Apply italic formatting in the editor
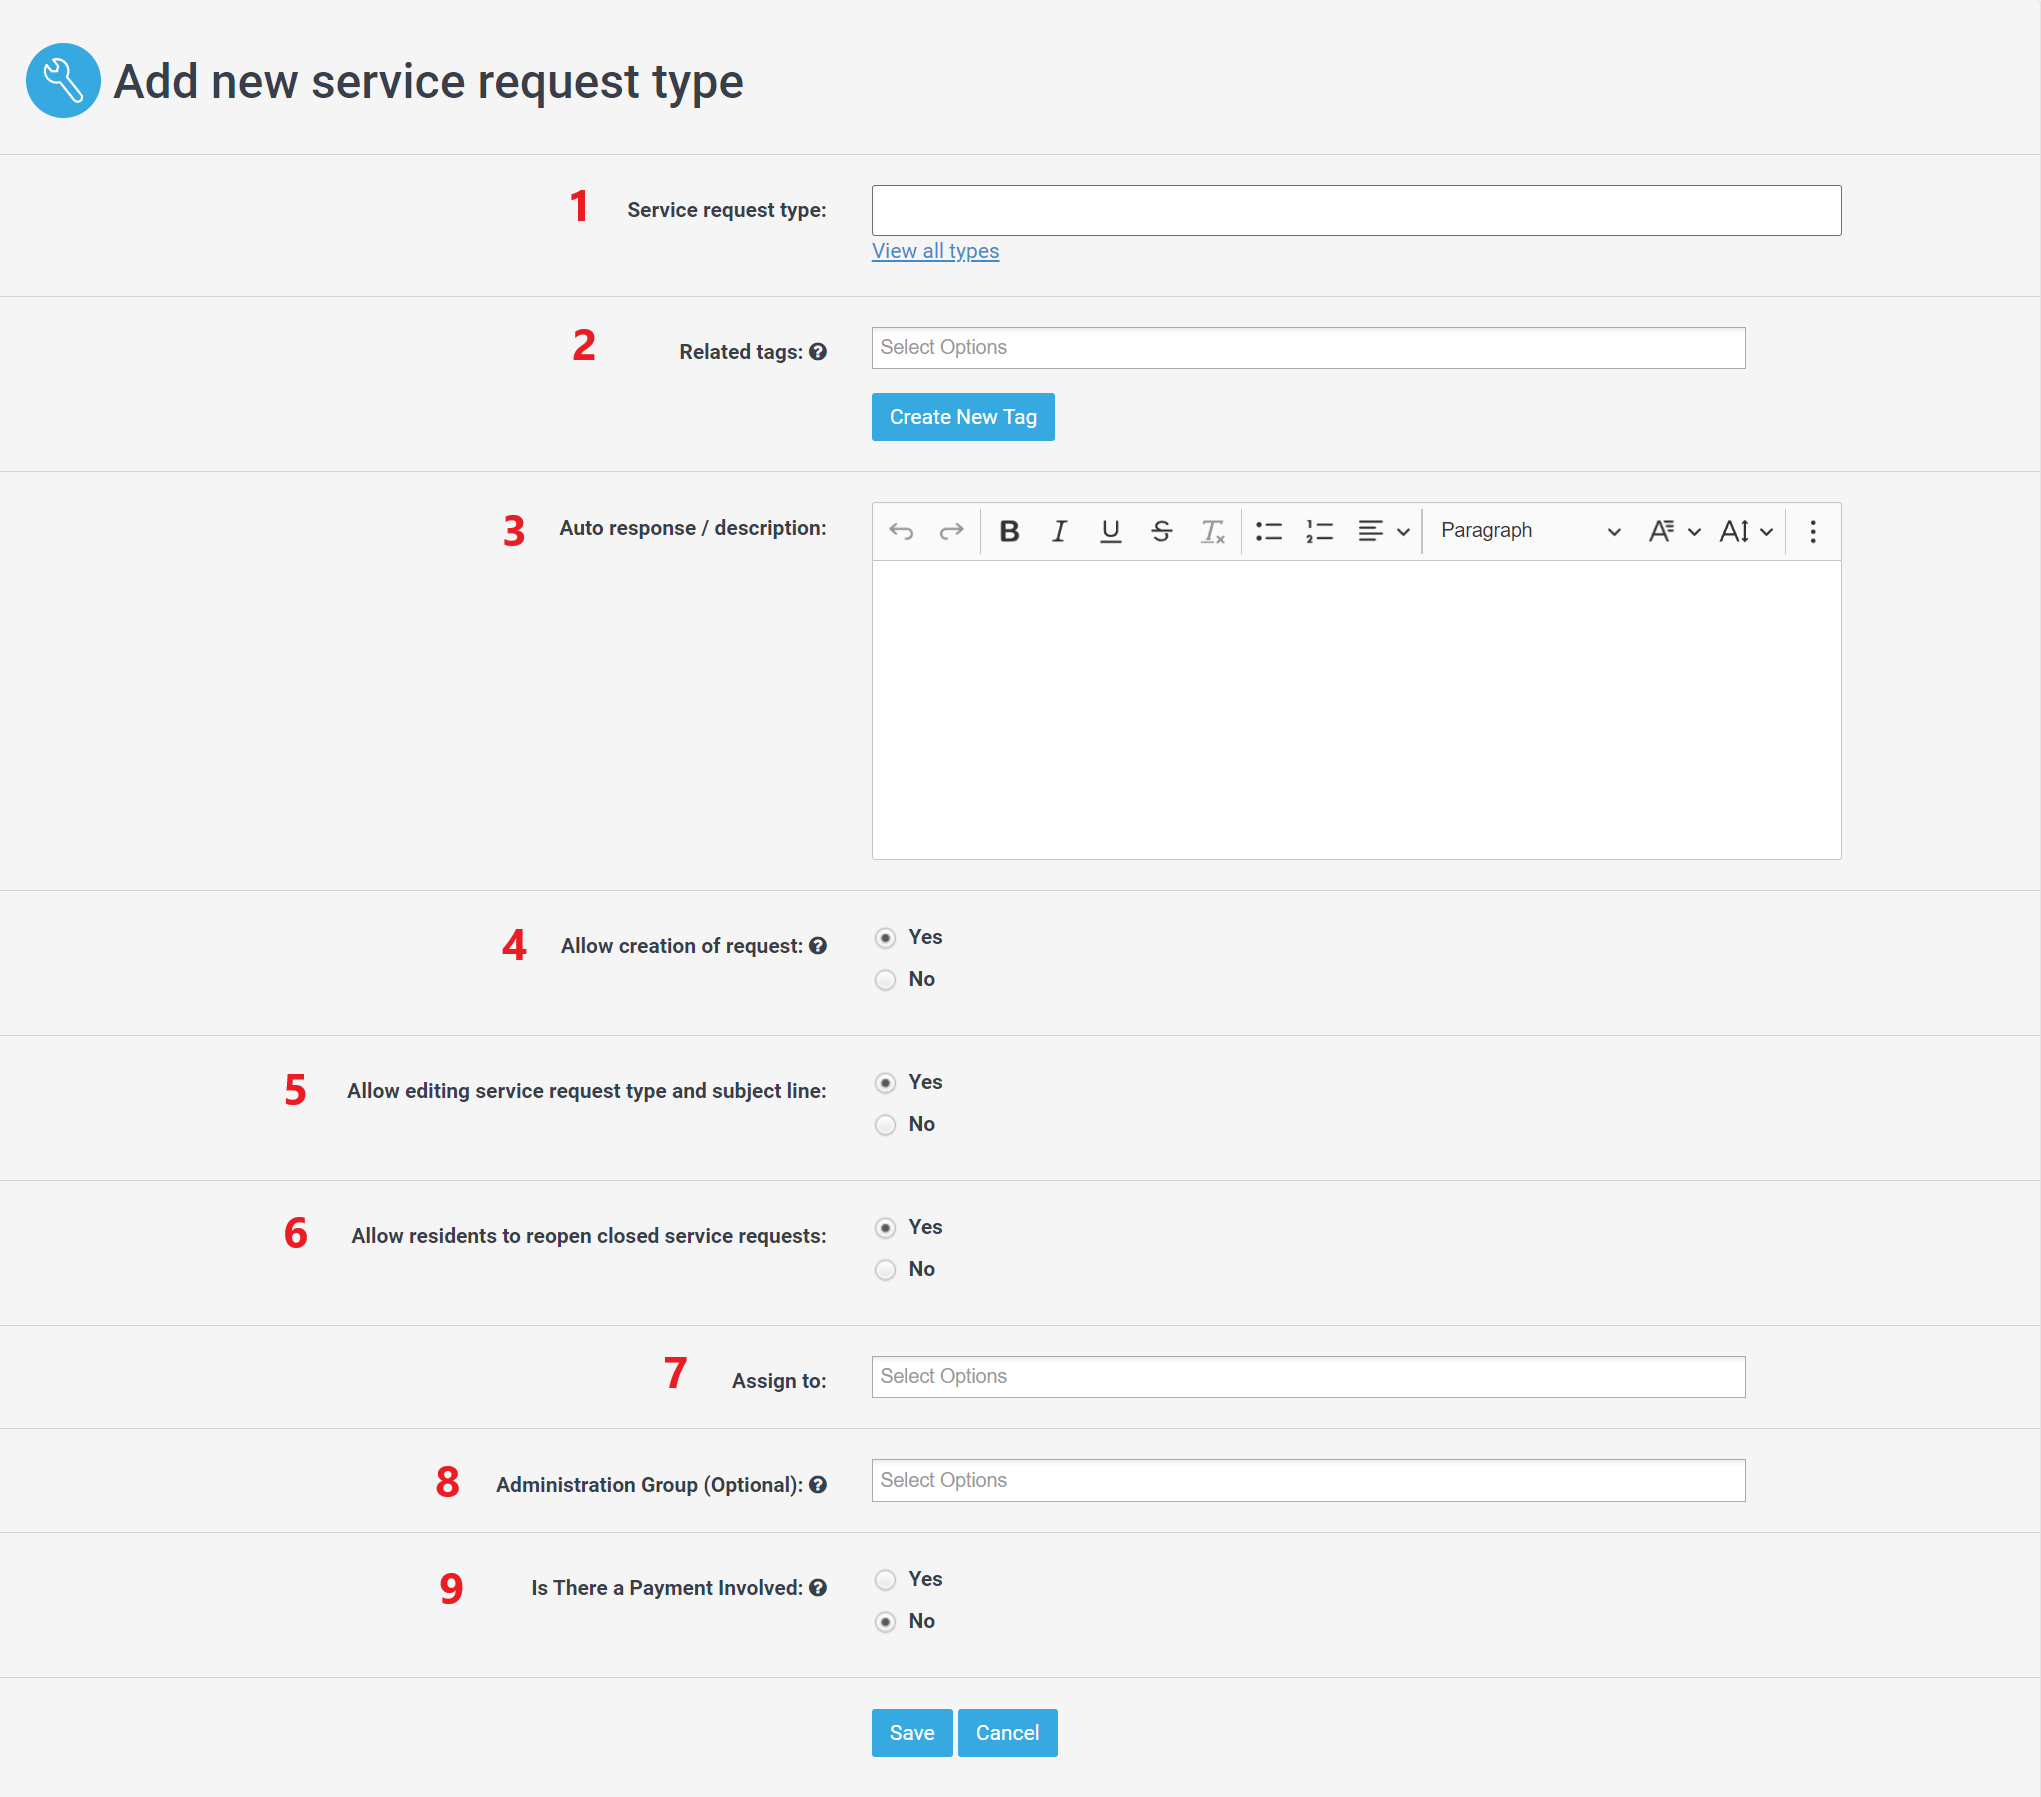The image size is (2041, 1797). coord(1059,531)
